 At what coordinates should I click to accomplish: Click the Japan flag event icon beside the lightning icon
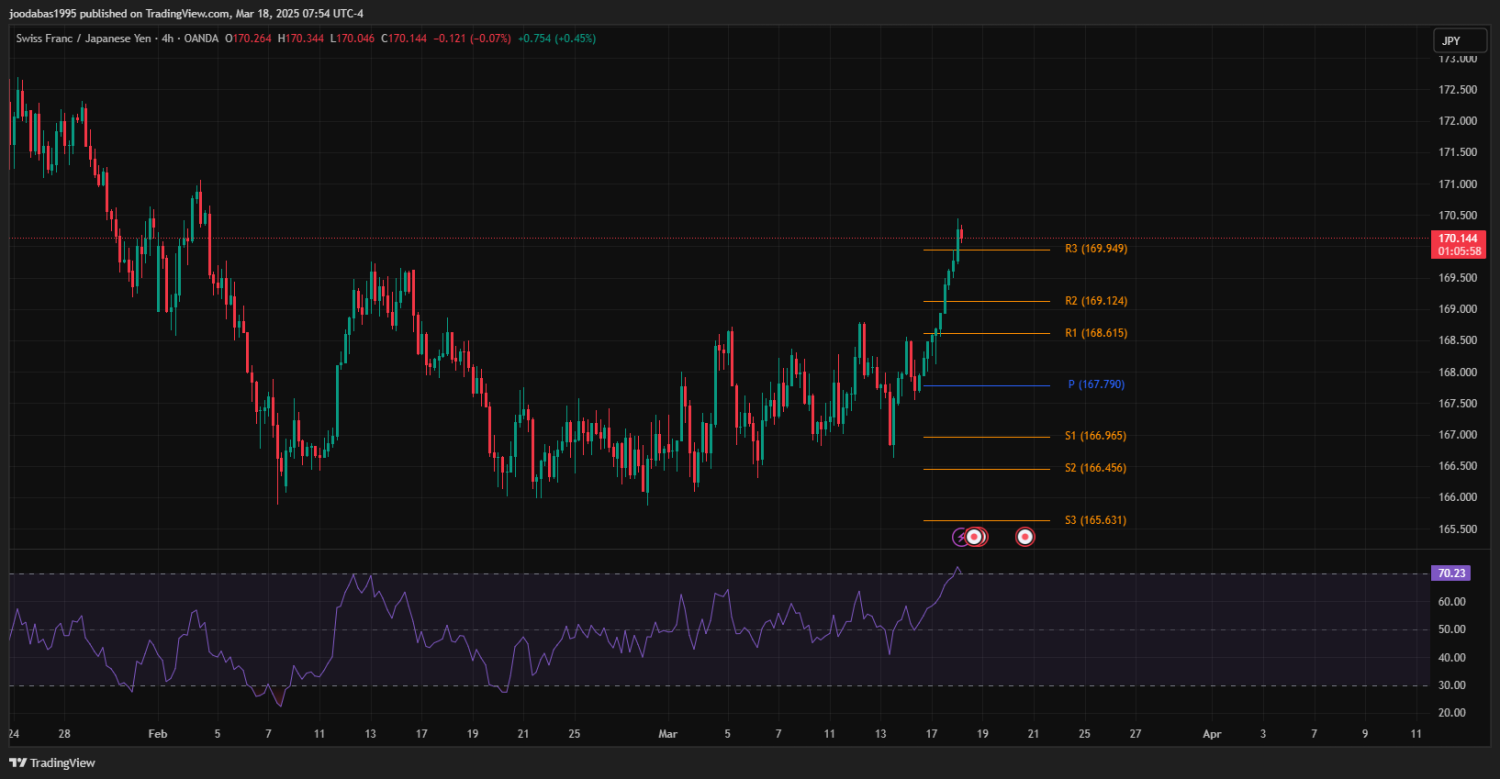point(975,537)
